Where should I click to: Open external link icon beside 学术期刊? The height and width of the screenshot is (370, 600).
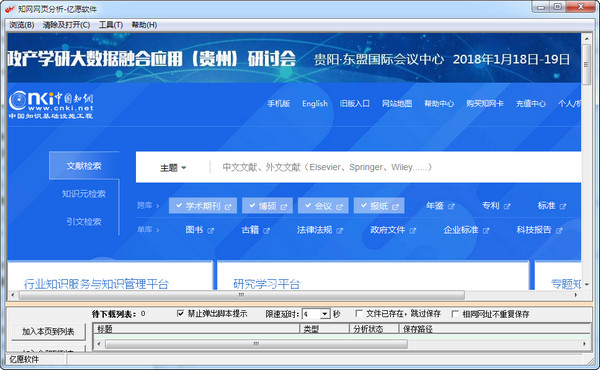tap(228, 207)
